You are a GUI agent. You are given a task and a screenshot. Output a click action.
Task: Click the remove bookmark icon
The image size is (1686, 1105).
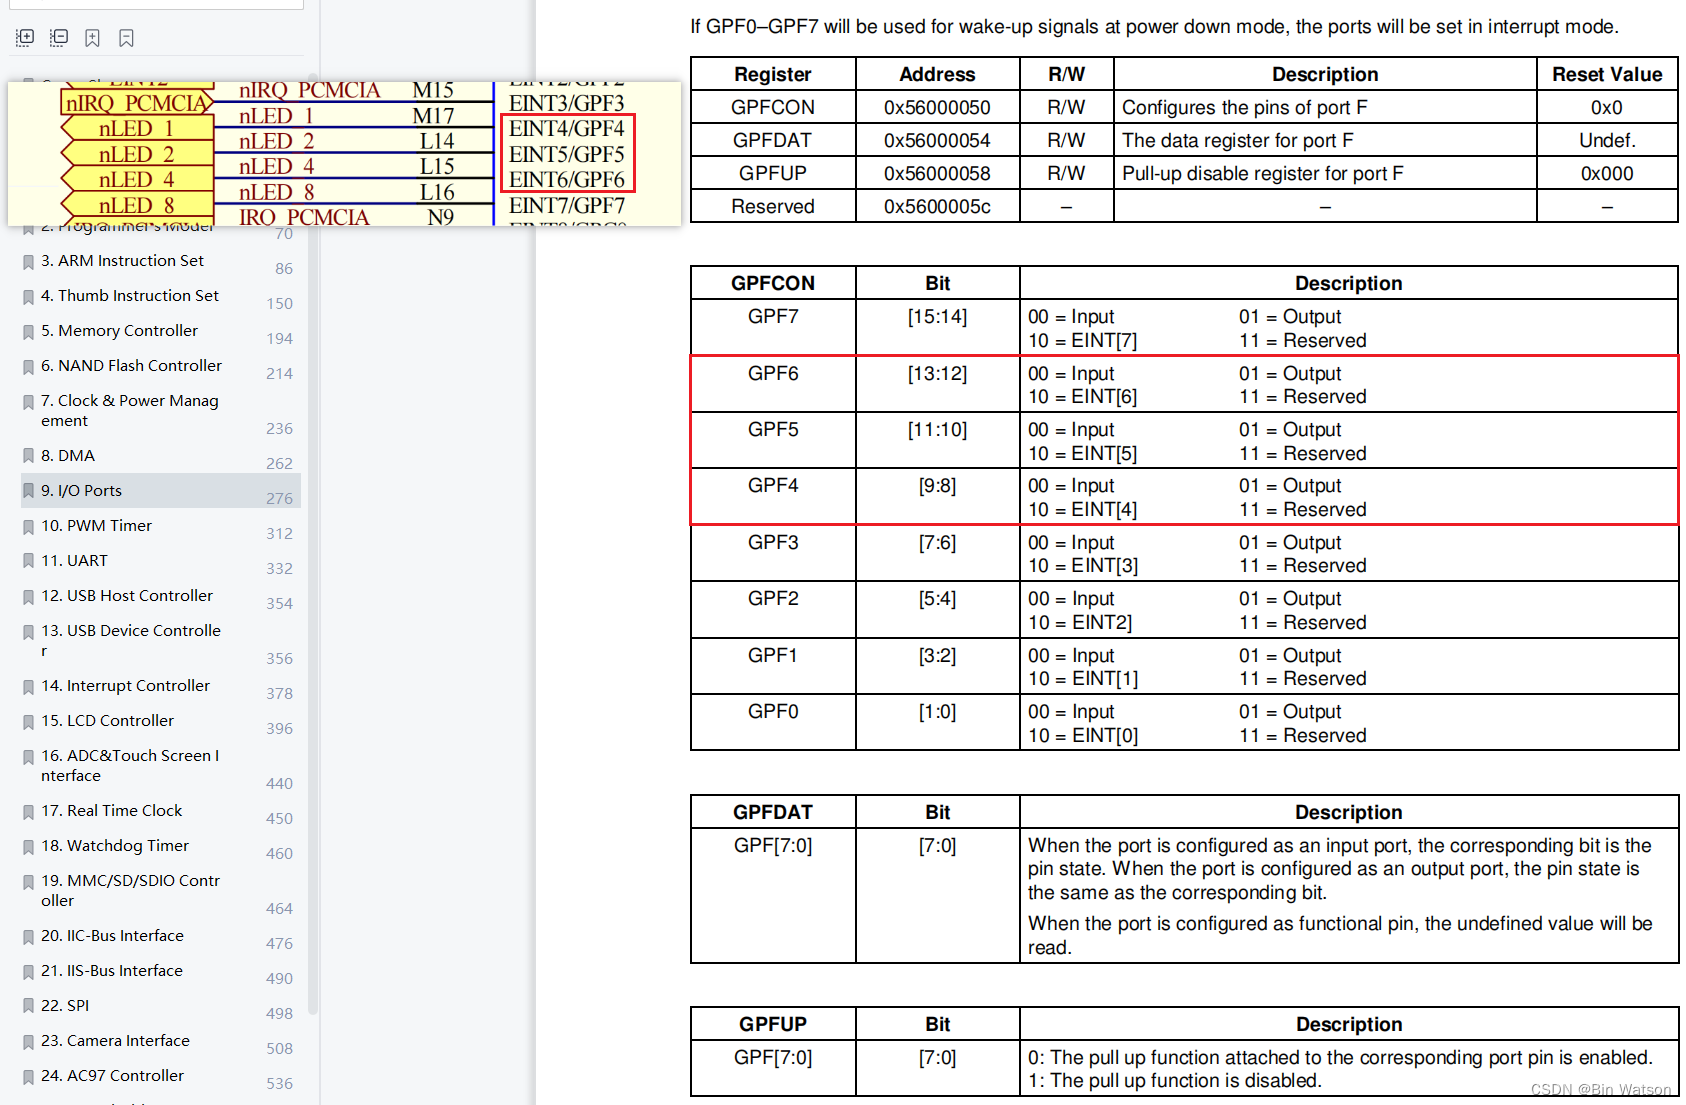click(x=126, y=38)
